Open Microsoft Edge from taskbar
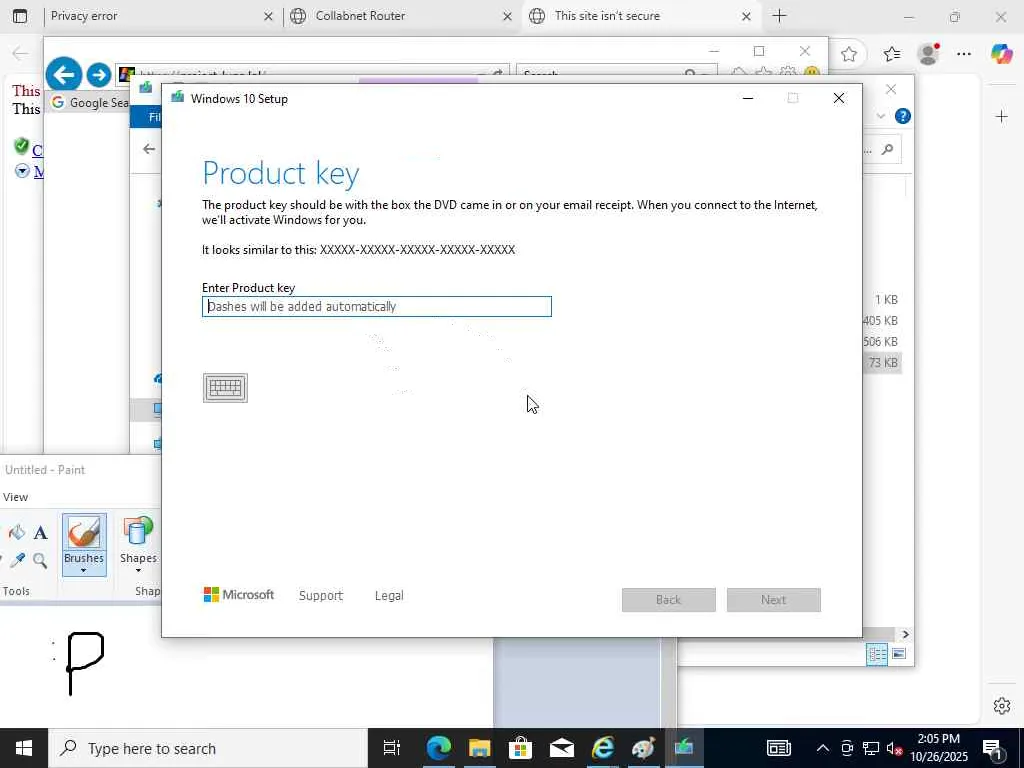The width and height of the screenshot is (1024, 768). pyautogui.click(x=438, y=748)
